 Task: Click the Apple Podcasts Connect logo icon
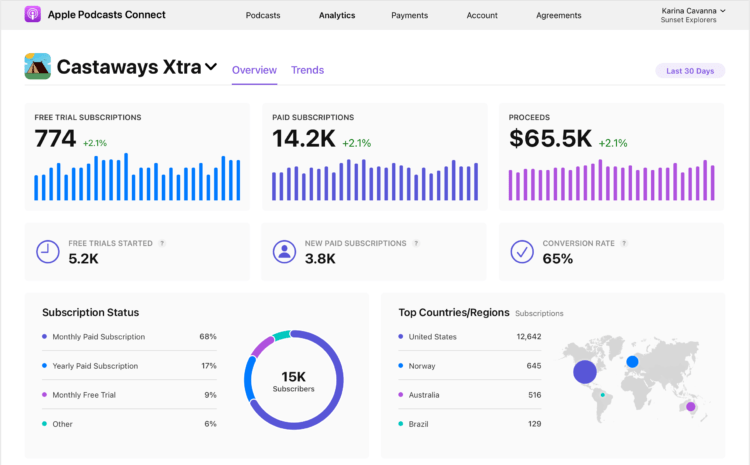point(33,14)
